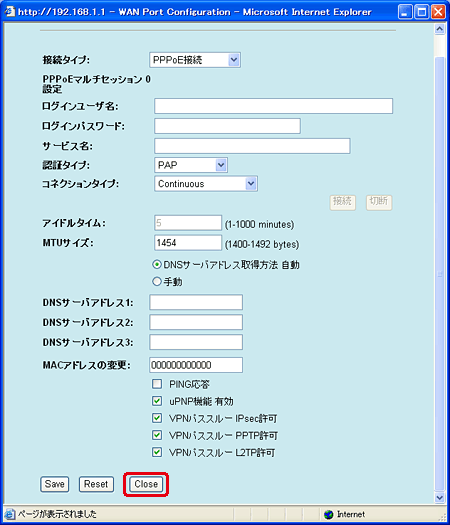Click the MTUサイズ field showing 1454

[188, 243]
